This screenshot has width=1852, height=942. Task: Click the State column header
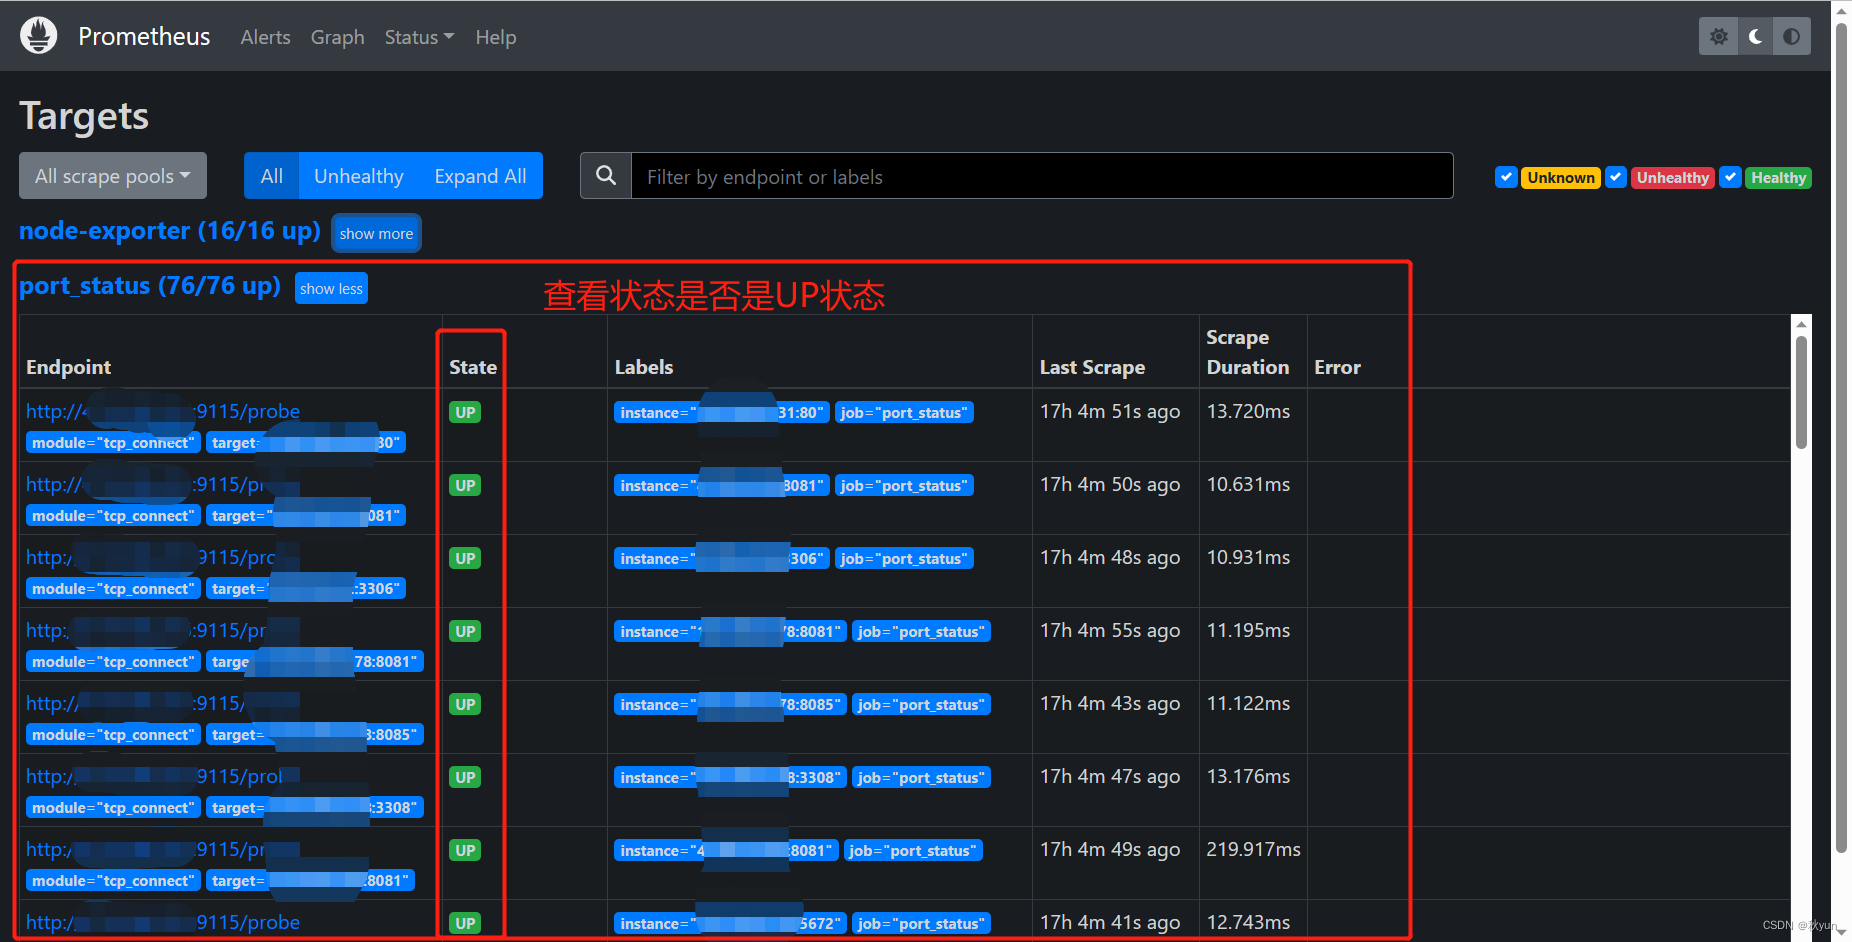point(473,367)
